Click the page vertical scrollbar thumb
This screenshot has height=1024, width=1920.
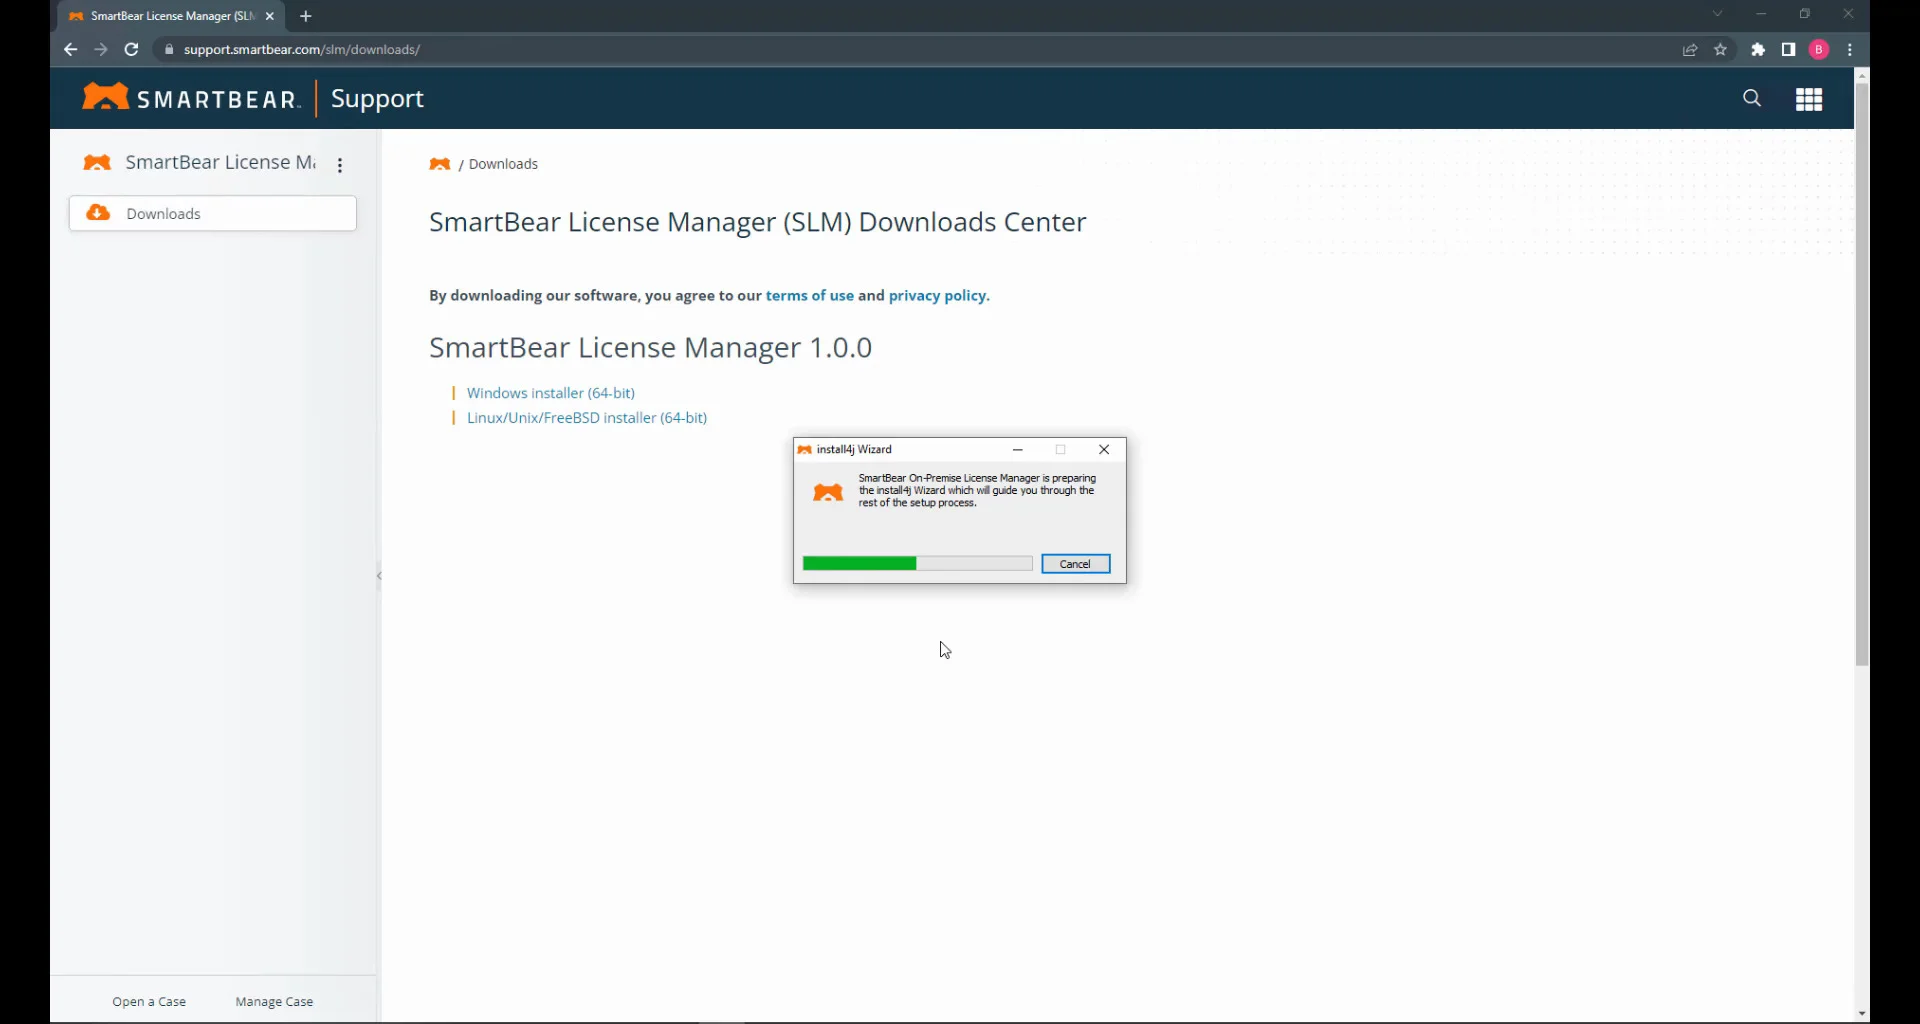(x=1862, y=374)
